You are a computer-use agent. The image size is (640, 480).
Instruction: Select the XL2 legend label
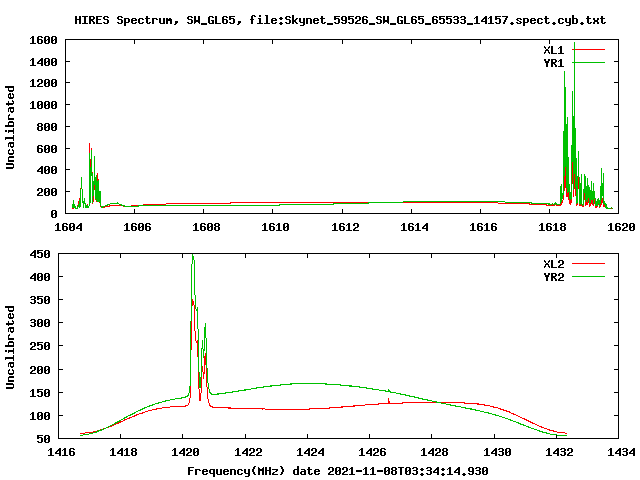point(553,264)
